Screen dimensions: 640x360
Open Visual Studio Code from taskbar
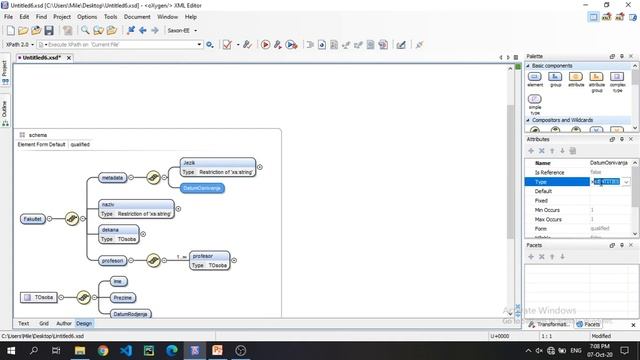point(126,351)
